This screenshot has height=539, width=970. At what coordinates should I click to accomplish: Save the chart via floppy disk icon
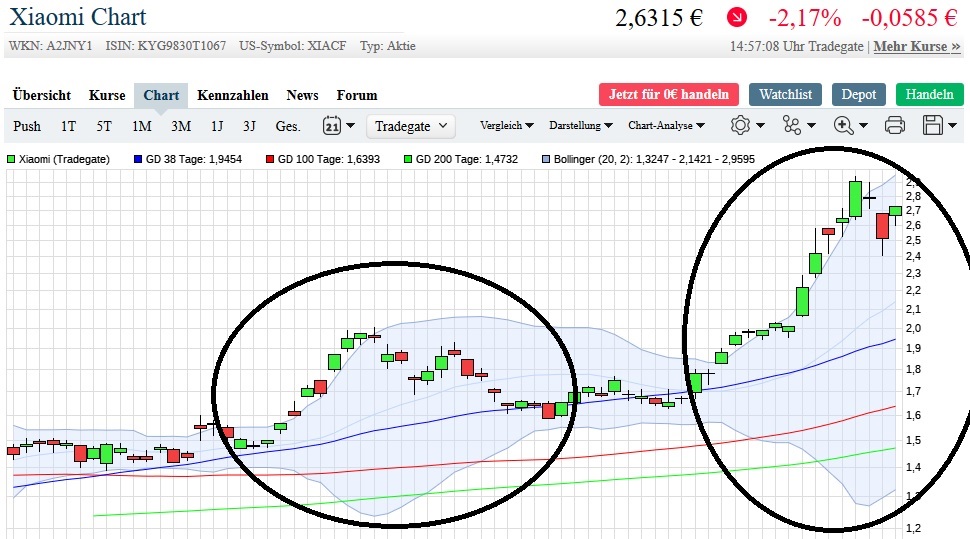pos(933,126)
